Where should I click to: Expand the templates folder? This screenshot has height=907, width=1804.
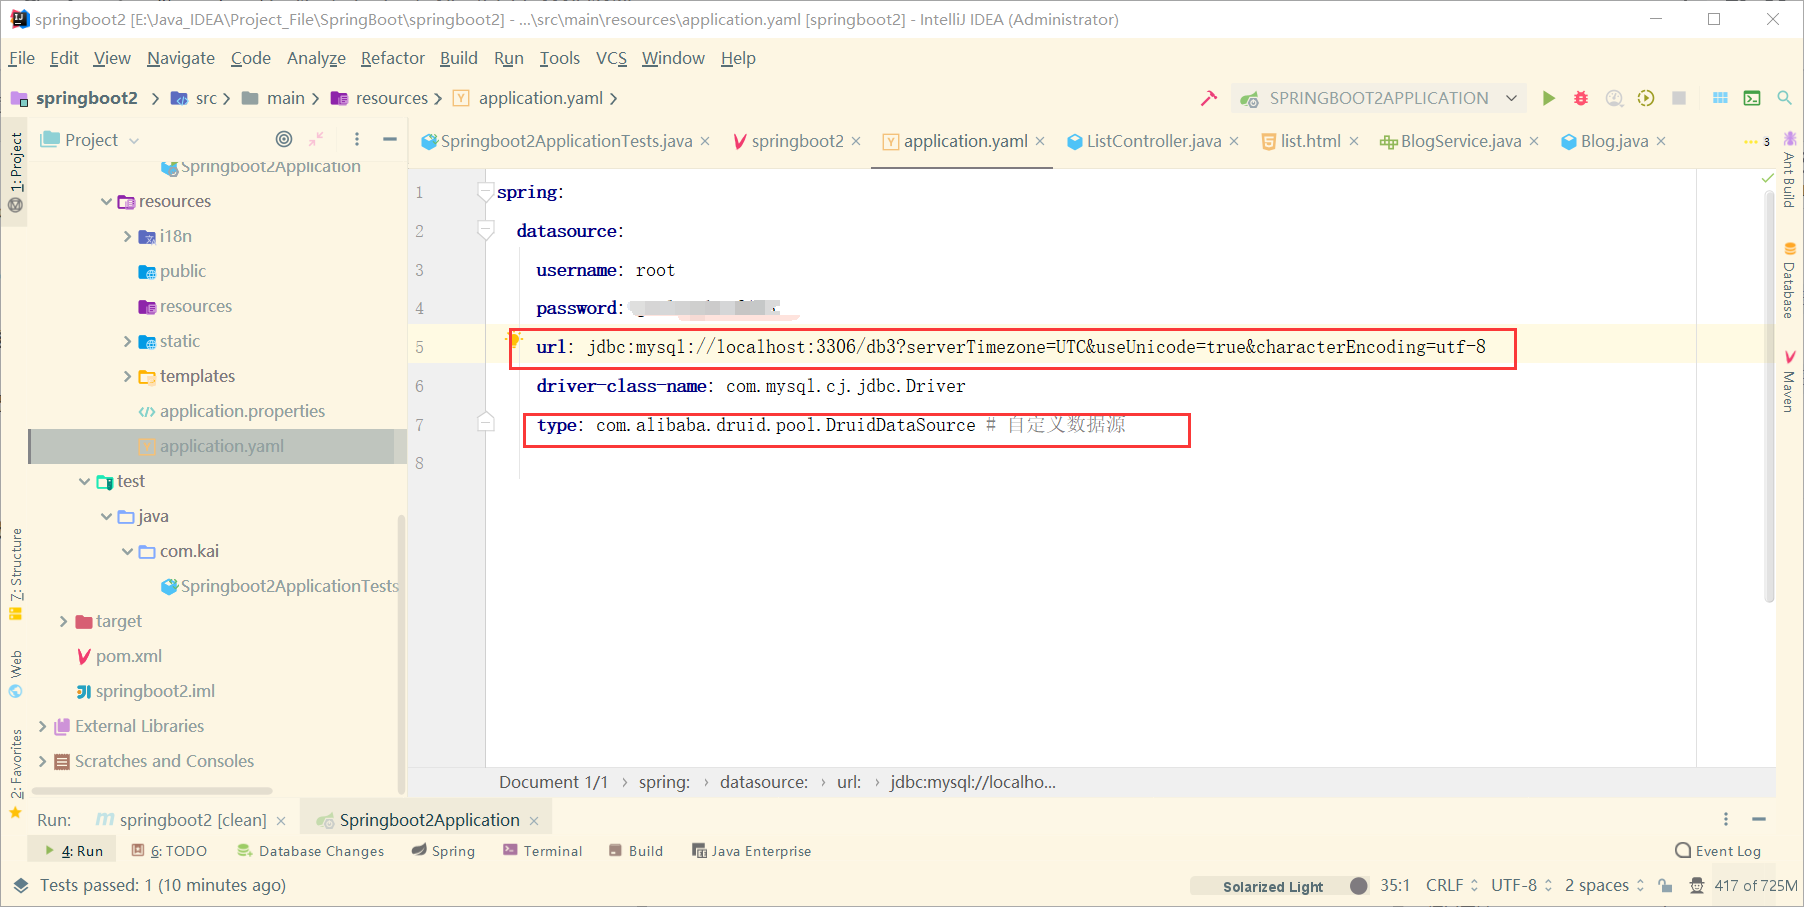point(127,376)
